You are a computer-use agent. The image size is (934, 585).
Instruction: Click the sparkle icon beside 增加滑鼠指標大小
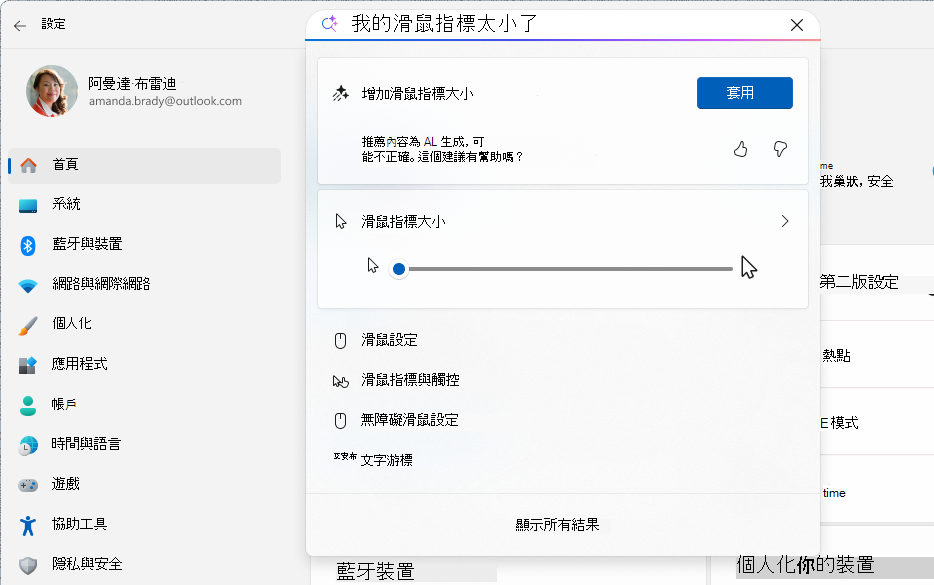pos(341,94)
